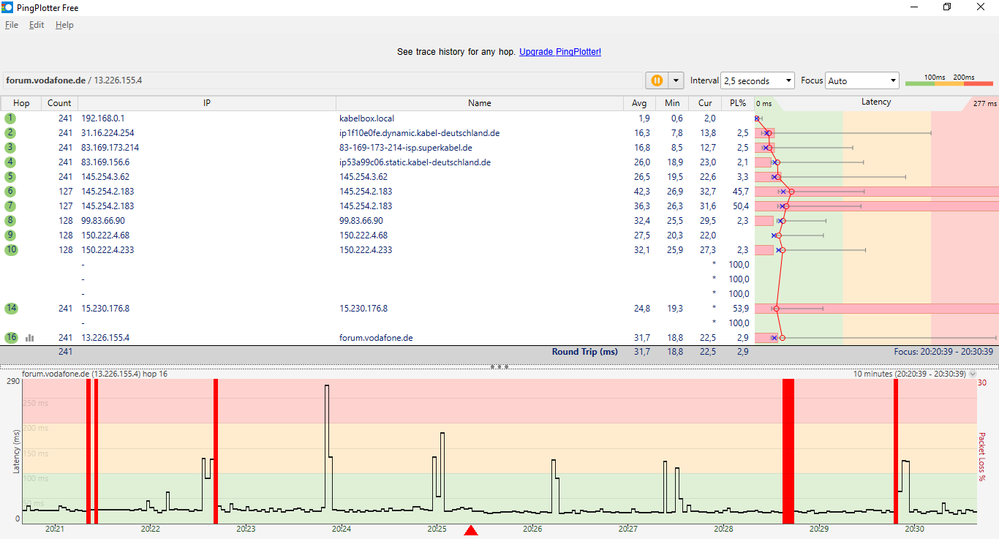Select IP 145.254.3.62 in the IP column

[x=105, y=177]
